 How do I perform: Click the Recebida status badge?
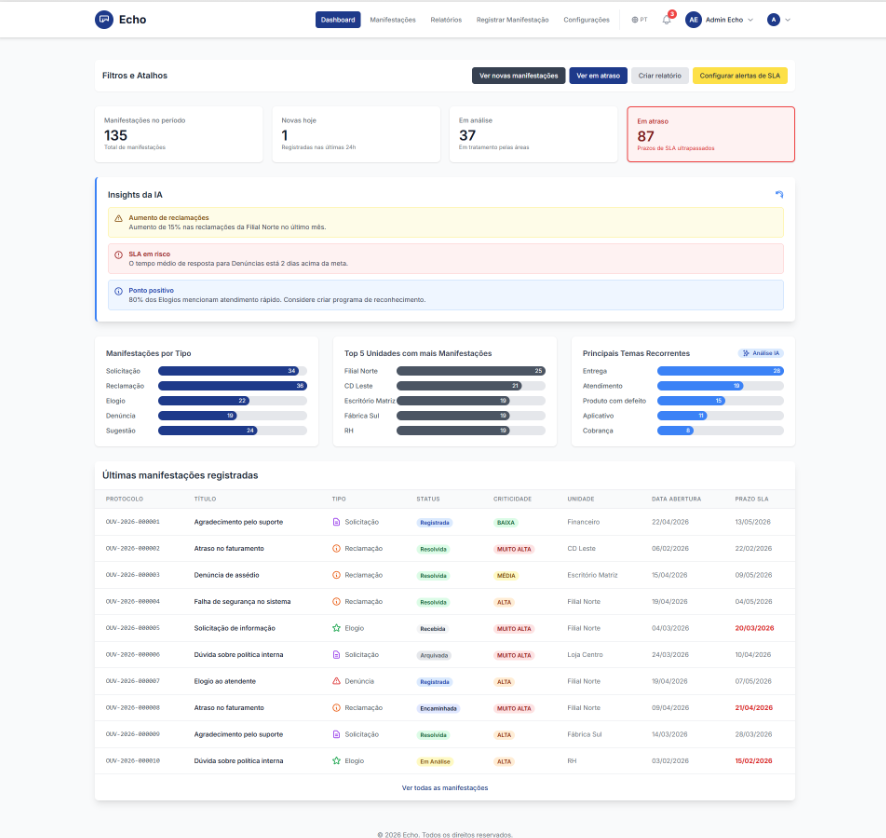433,629
